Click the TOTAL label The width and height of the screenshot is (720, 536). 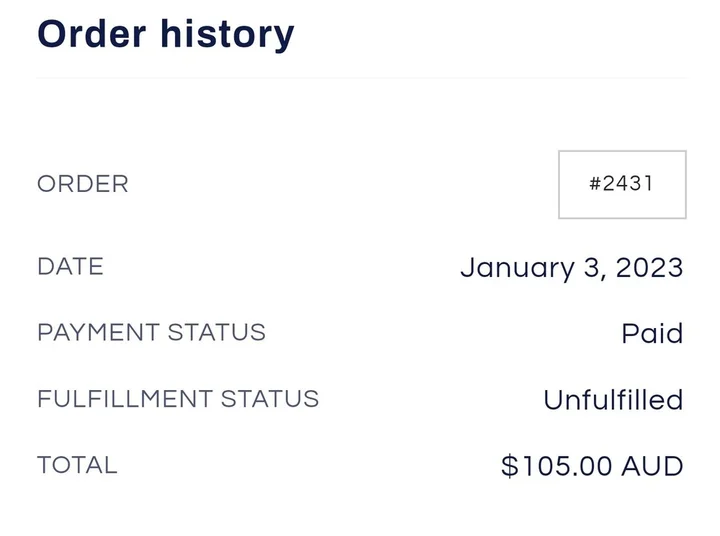[77, 465]
